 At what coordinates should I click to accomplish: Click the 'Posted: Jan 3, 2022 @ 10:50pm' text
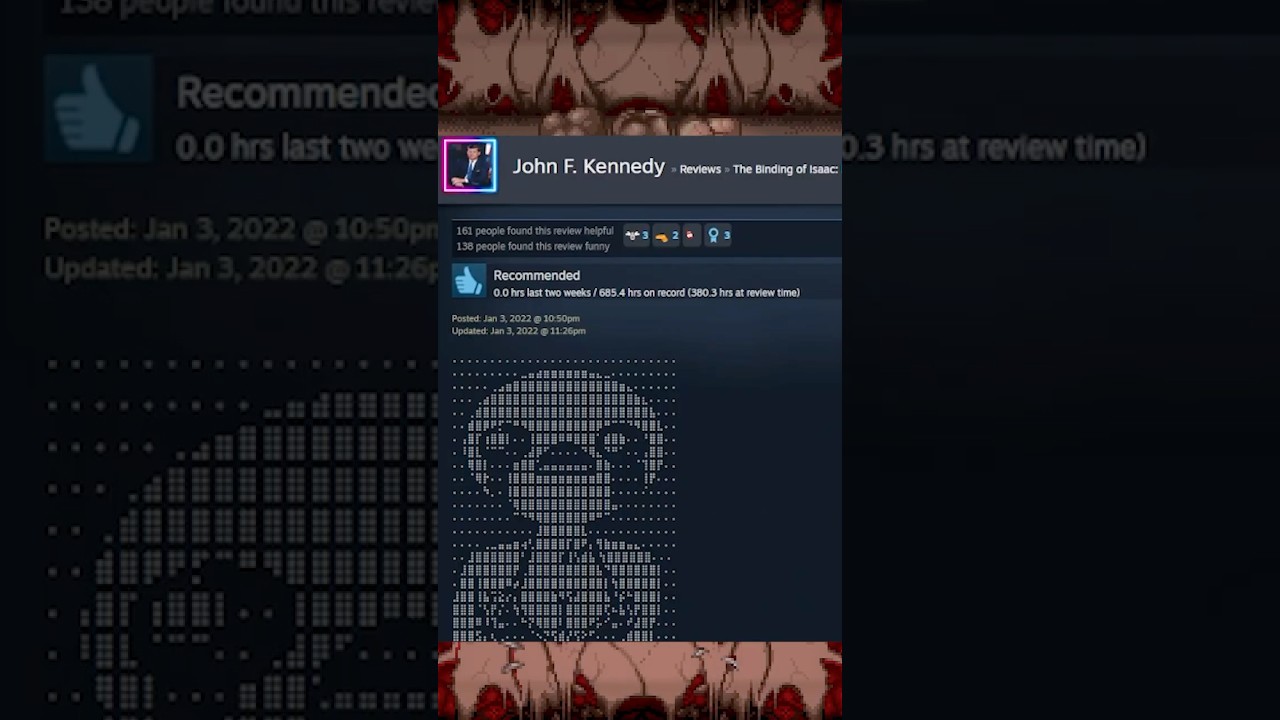coord(516,318)
